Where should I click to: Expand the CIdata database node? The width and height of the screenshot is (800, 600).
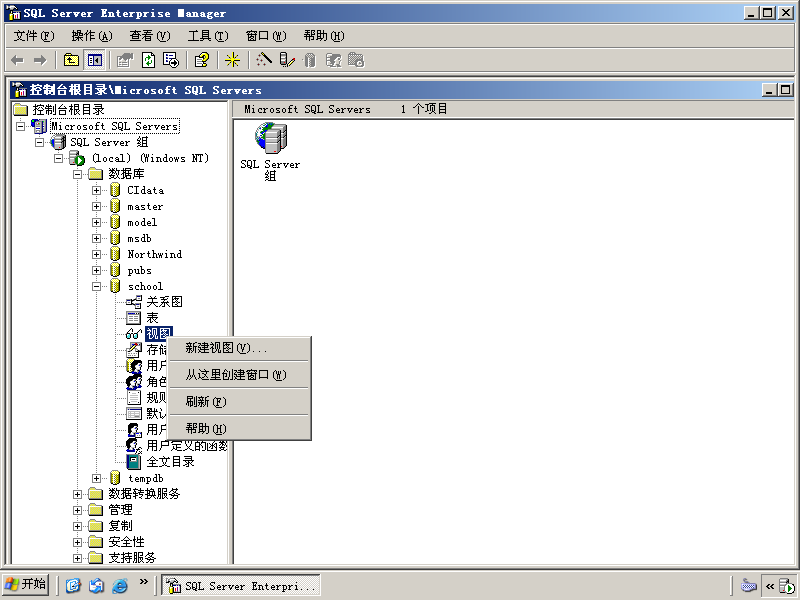pyautogui.click(x=96, y=190)
